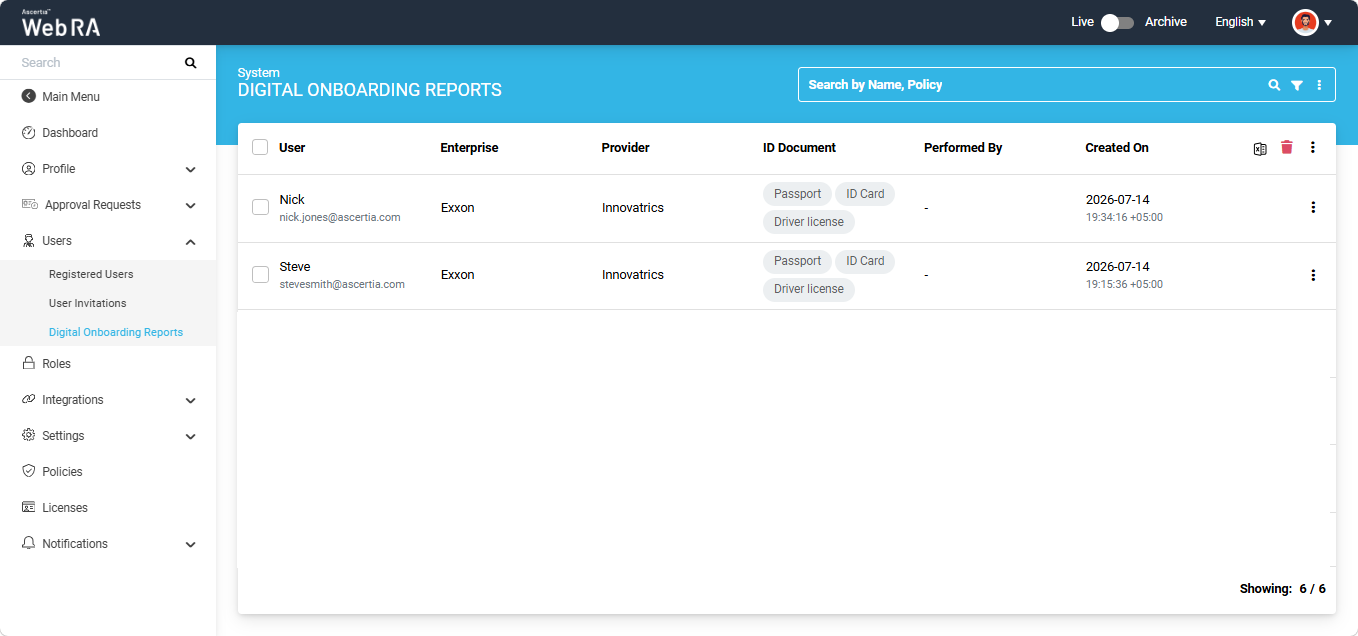Click email stevesmith@ascertia.com
This screenshot has height=636, width=1358.
coord(342,284)
